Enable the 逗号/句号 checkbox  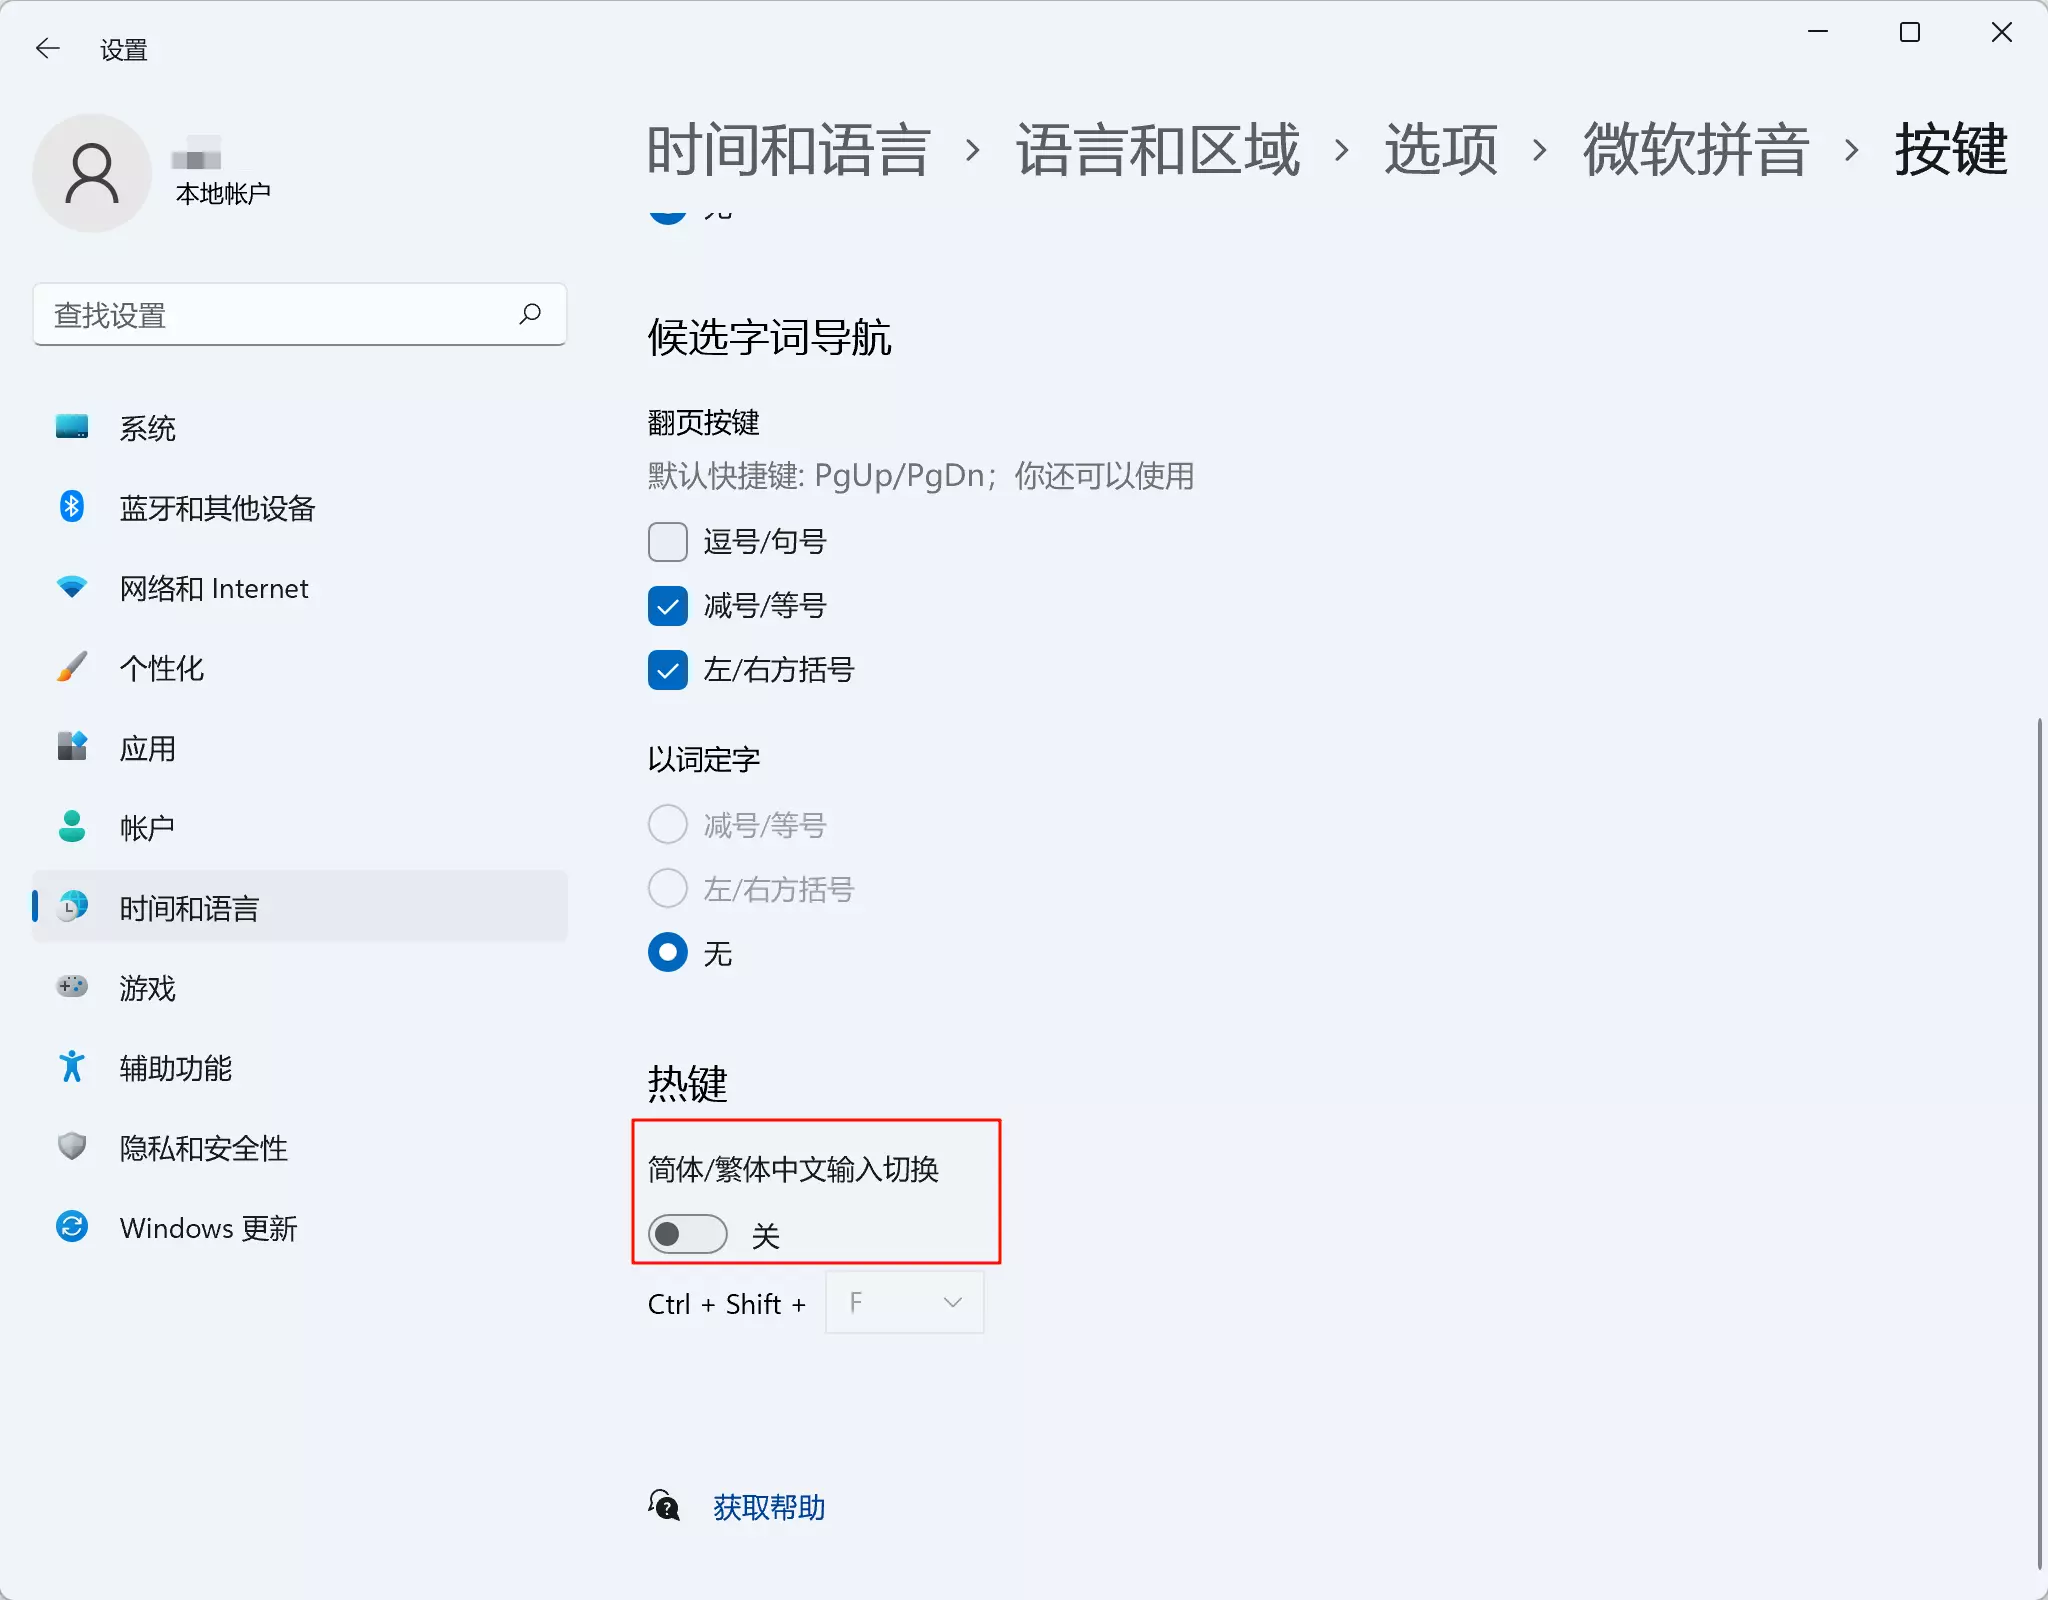coord(667,542)
